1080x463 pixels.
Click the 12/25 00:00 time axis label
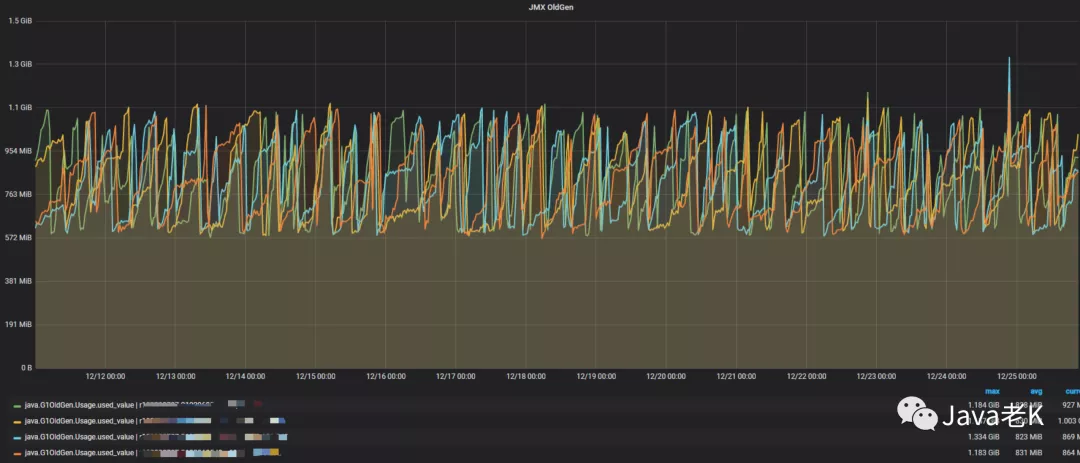tap(1017, 377)
